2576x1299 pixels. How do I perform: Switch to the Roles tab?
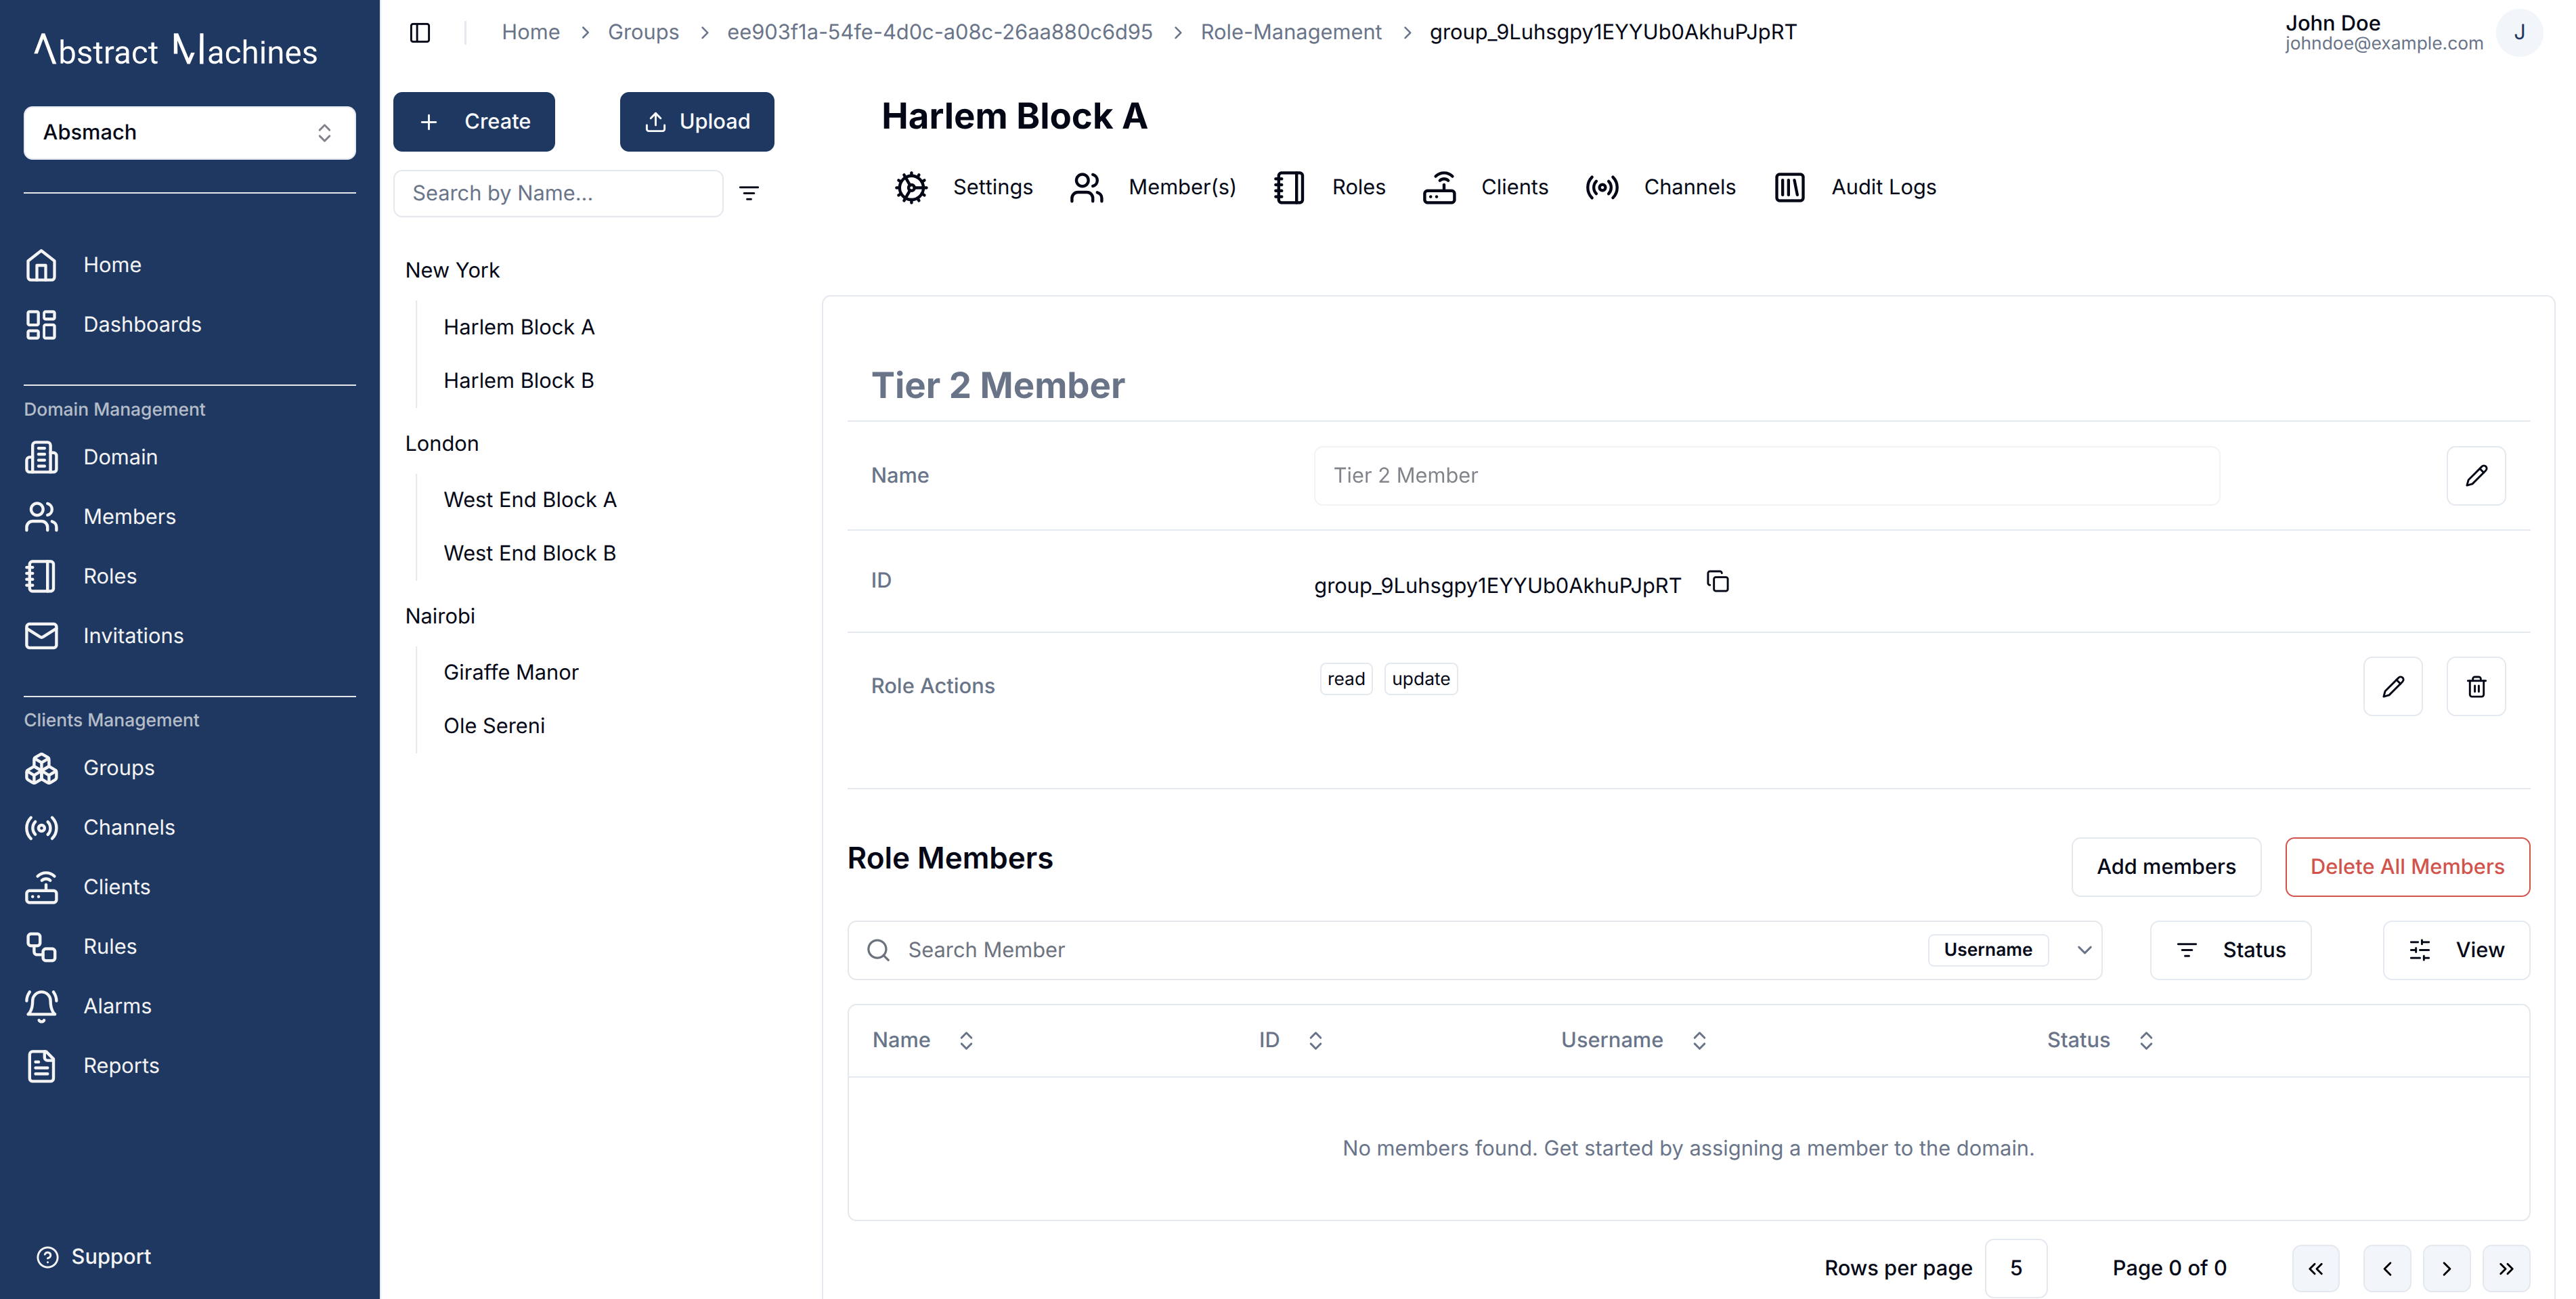click(x=1330, y=187)
